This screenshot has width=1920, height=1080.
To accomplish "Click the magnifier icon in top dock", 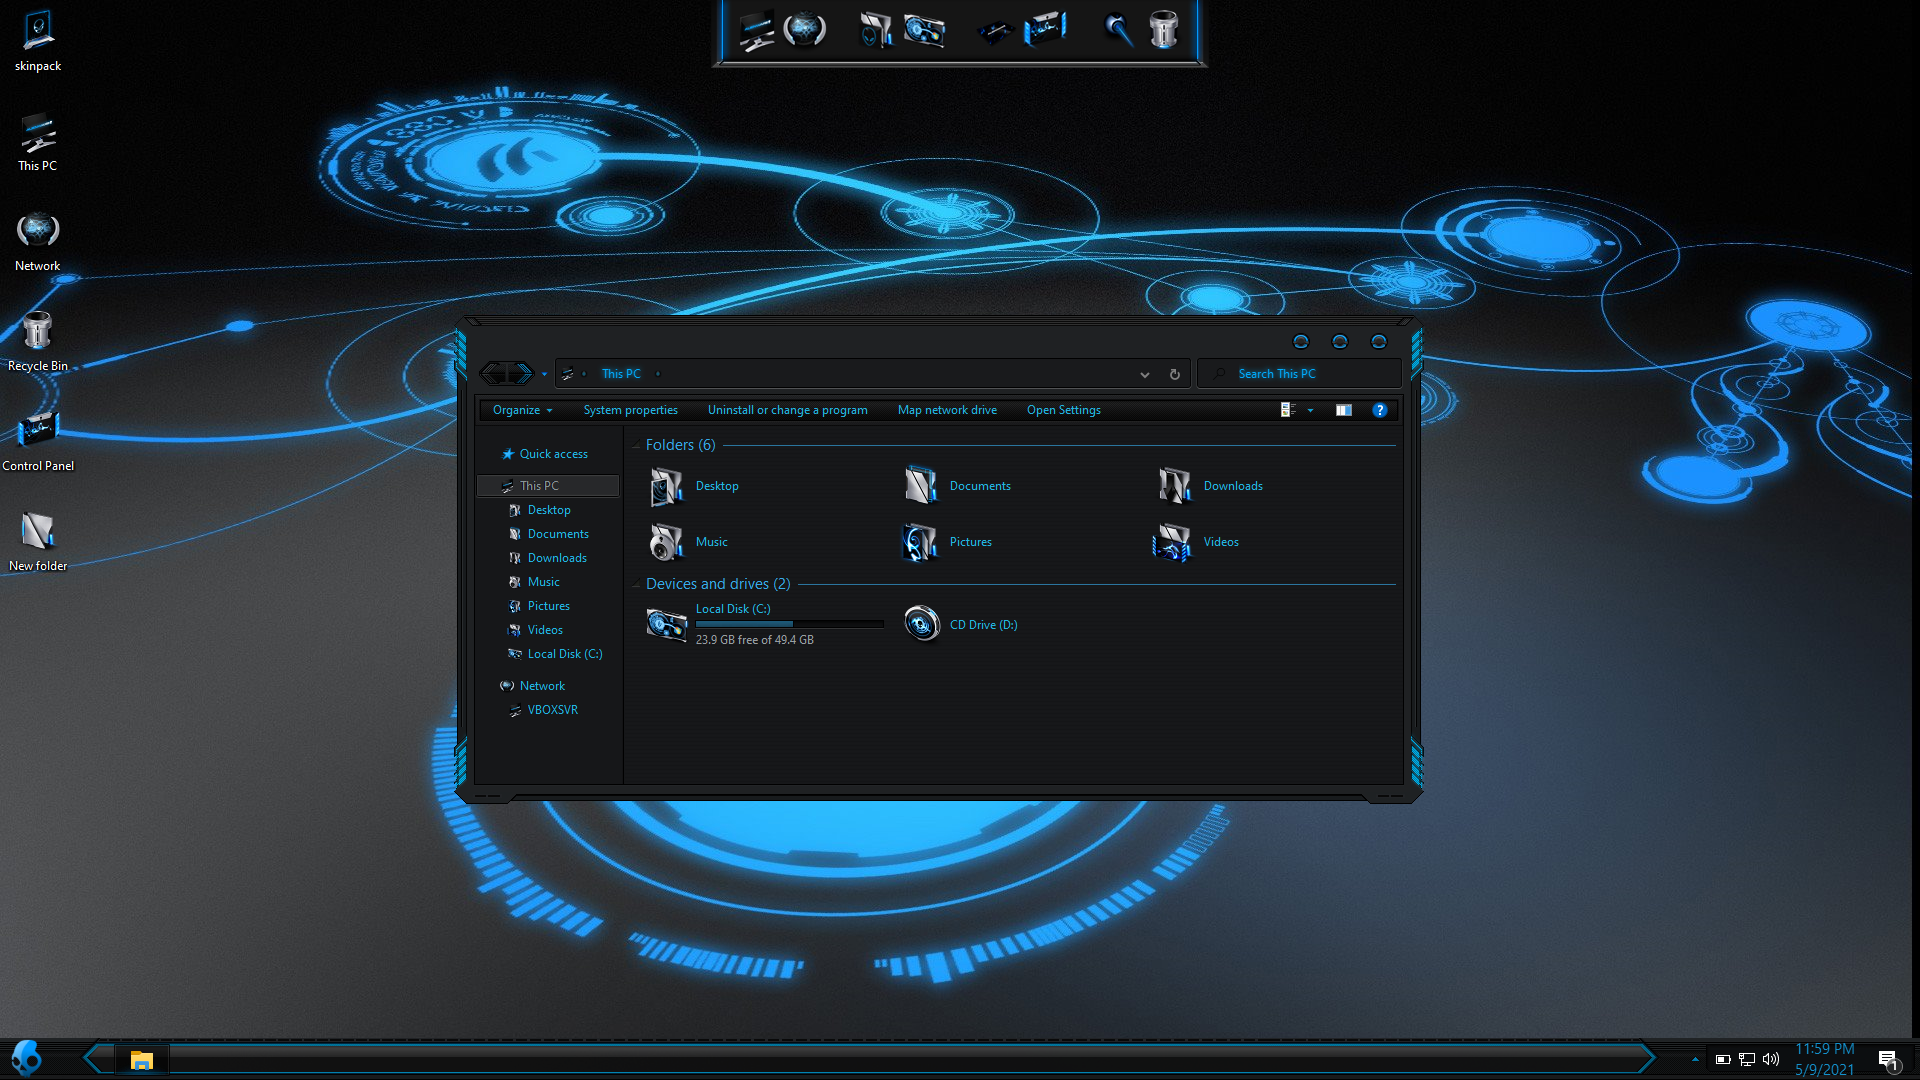I will point(1118,30).
